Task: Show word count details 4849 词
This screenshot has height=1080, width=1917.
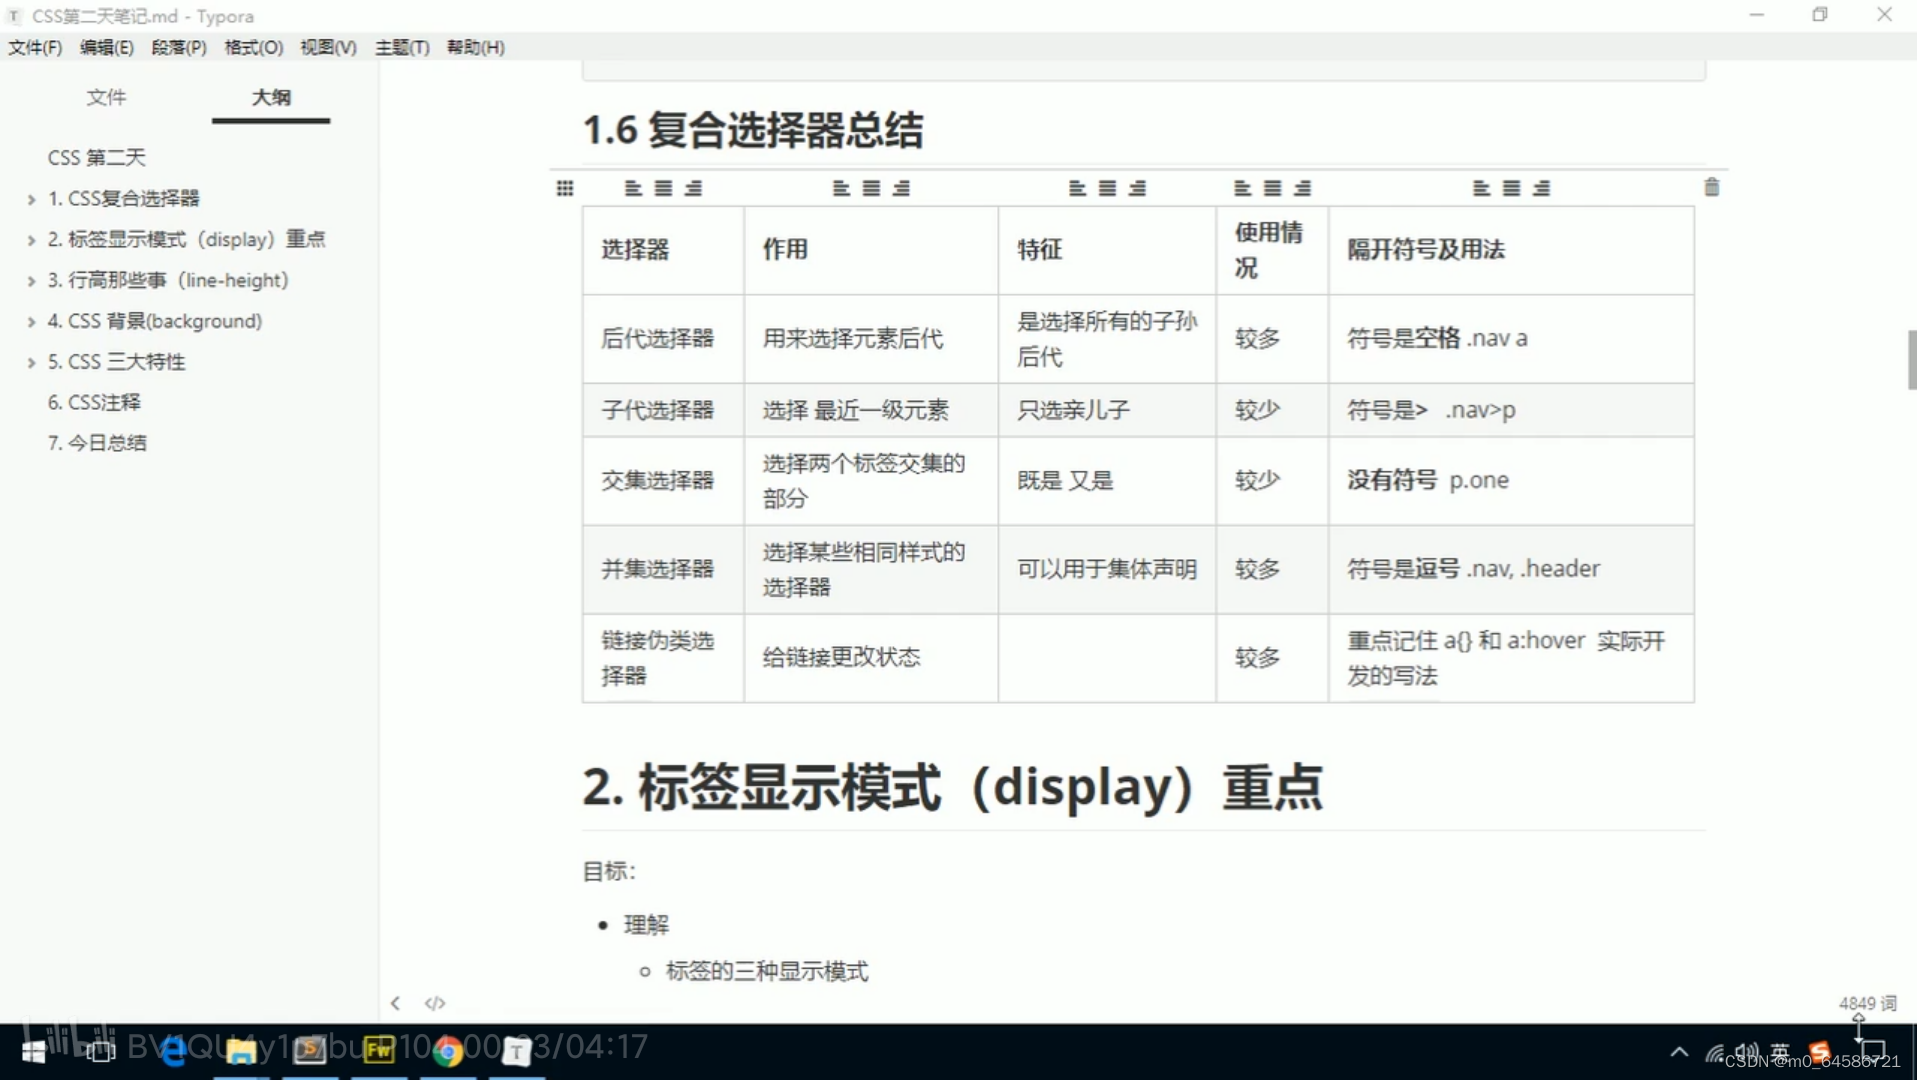Action: tap(1867, 1003)
